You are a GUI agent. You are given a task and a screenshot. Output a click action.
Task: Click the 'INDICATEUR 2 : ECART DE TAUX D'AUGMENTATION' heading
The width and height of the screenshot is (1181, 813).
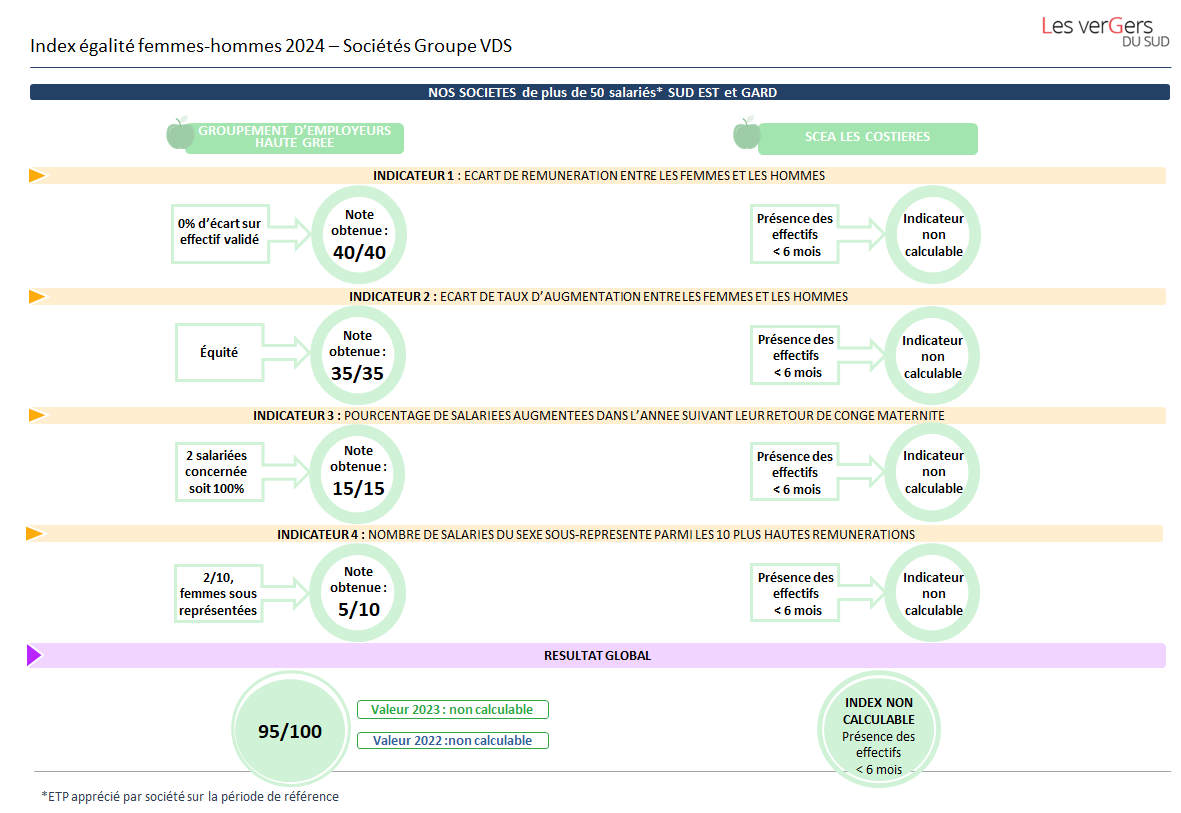pos(599,297)
